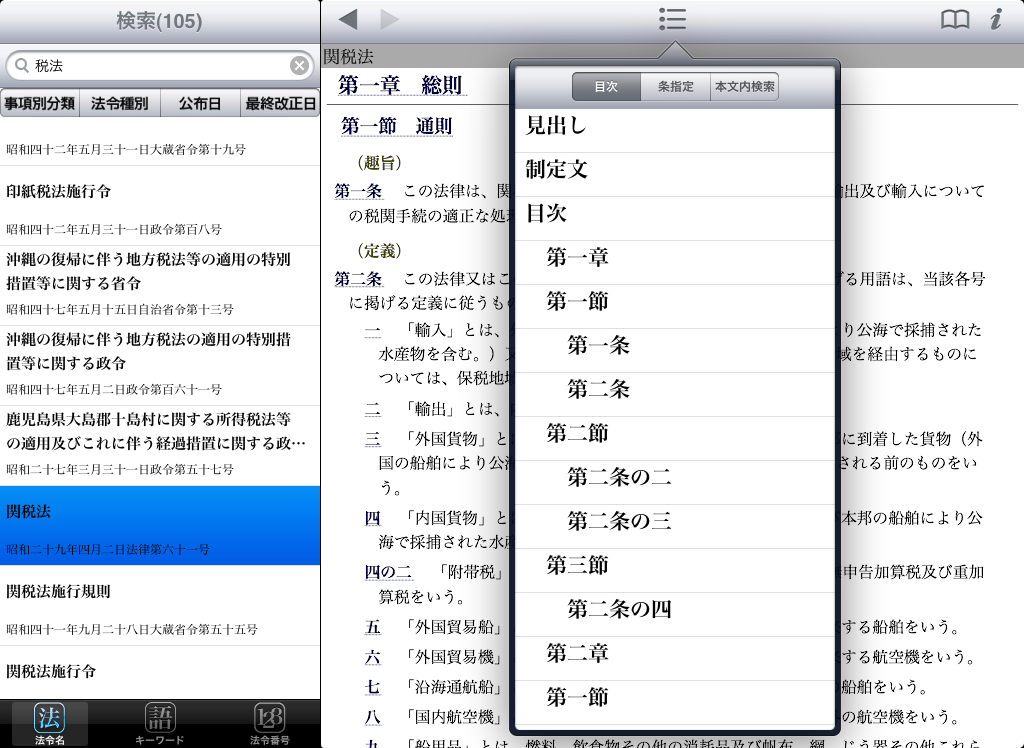Sort results by 法令種別

tap(120, 103)
